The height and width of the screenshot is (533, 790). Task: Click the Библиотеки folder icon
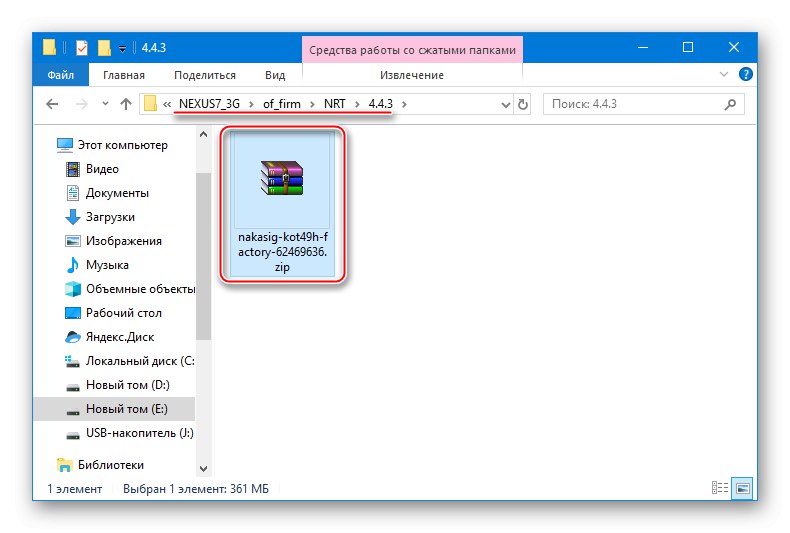click(64, 465)
